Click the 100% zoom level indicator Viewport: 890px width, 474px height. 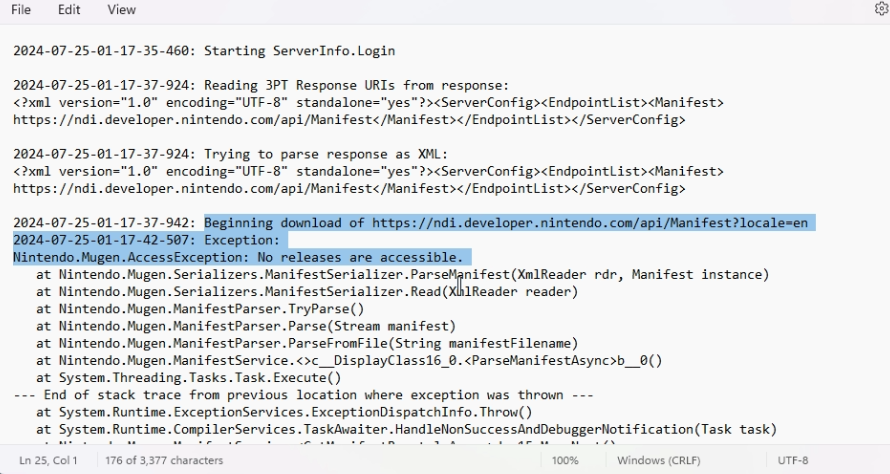click(x=565, y=460)
